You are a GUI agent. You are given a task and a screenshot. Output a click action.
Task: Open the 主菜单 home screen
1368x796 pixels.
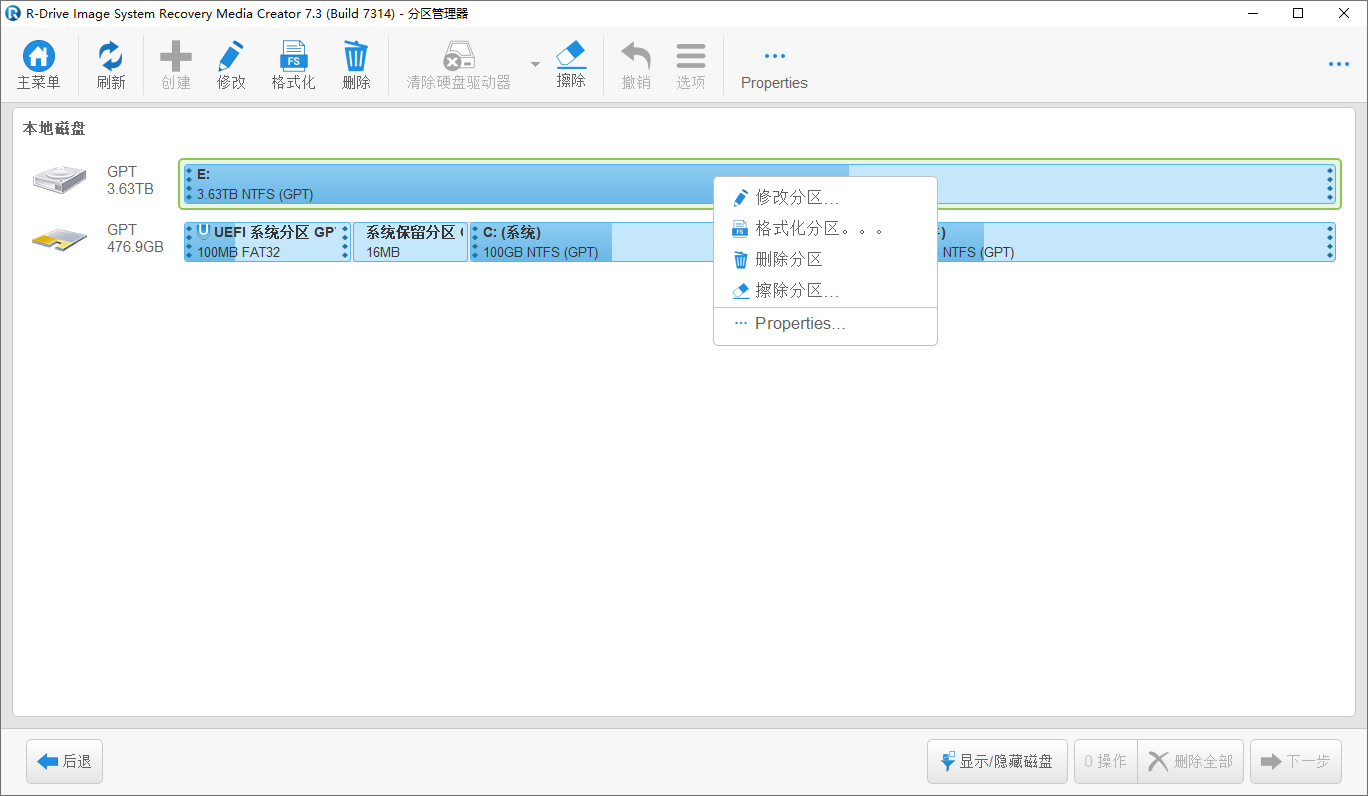38,64
